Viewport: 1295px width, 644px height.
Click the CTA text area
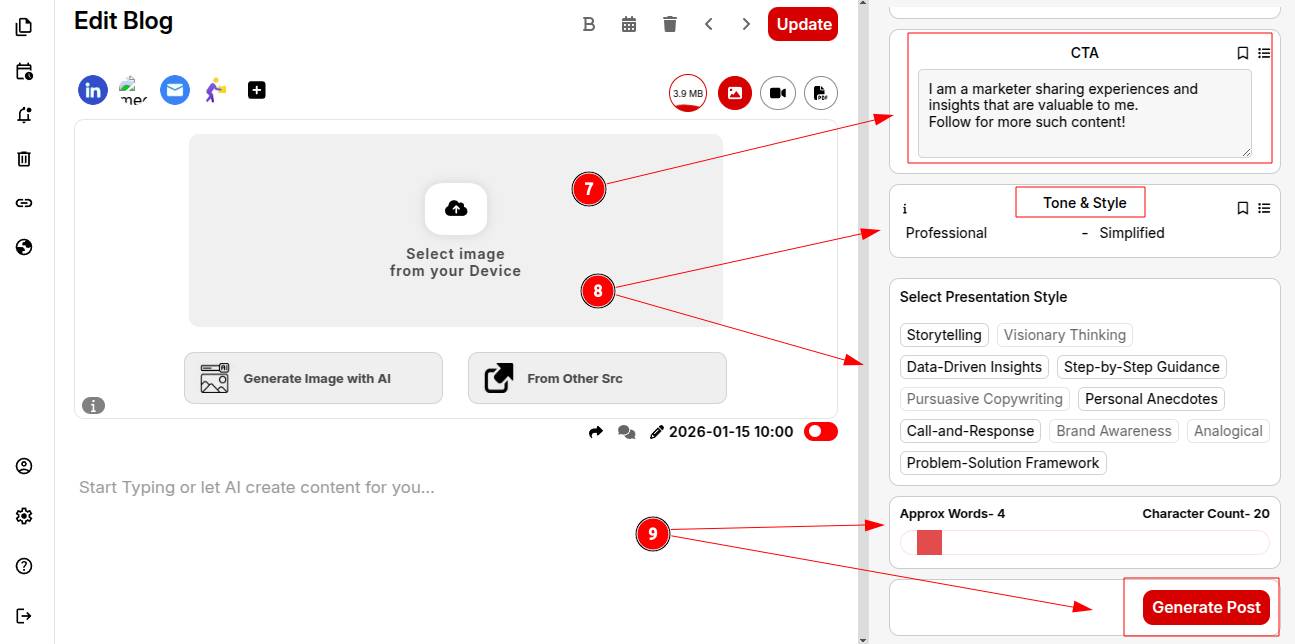tap(1084, 113)
